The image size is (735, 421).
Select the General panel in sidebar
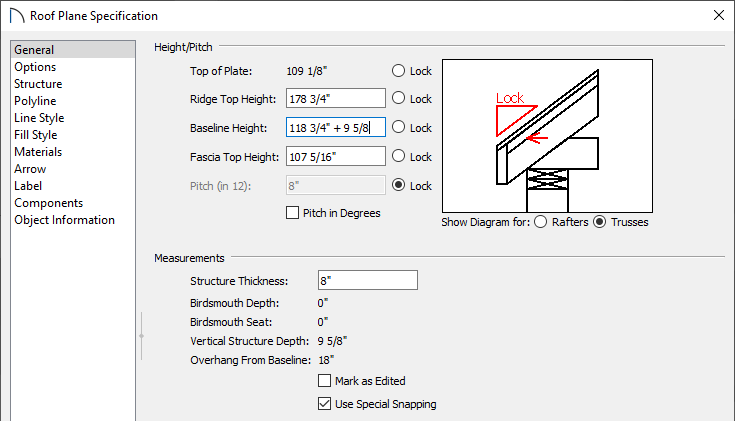click(73, 50)
